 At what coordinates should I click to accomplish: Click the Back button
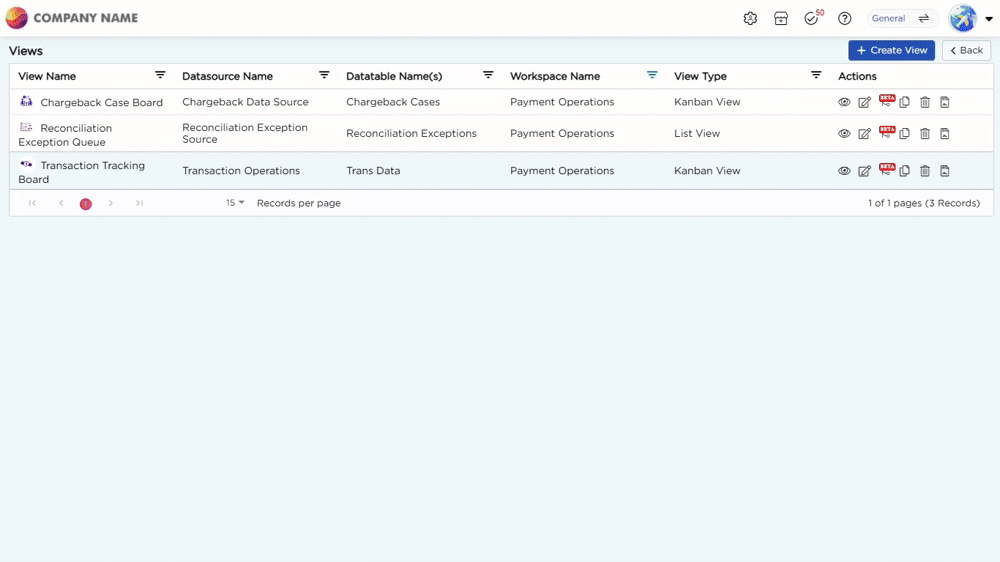tap(966, 50)
